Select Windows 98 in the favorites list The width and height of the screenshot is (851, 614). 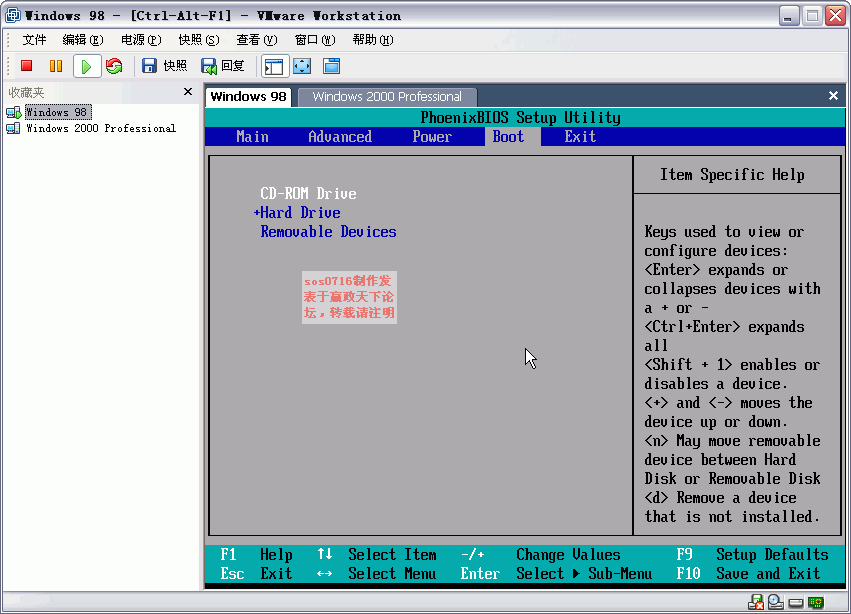56,112
